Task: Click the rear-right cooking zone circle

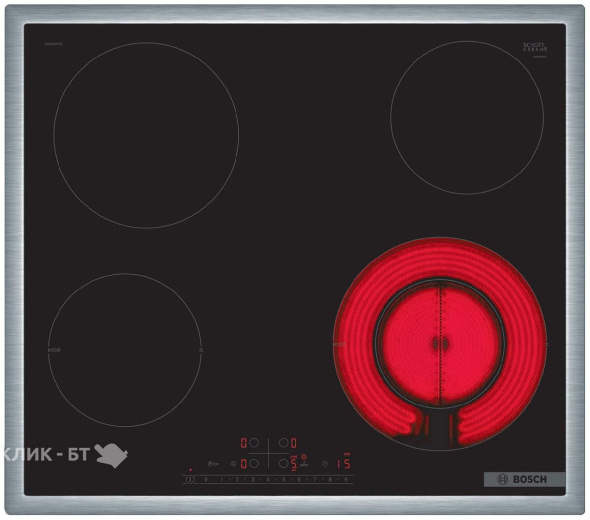Action: [x=467, y=117]
